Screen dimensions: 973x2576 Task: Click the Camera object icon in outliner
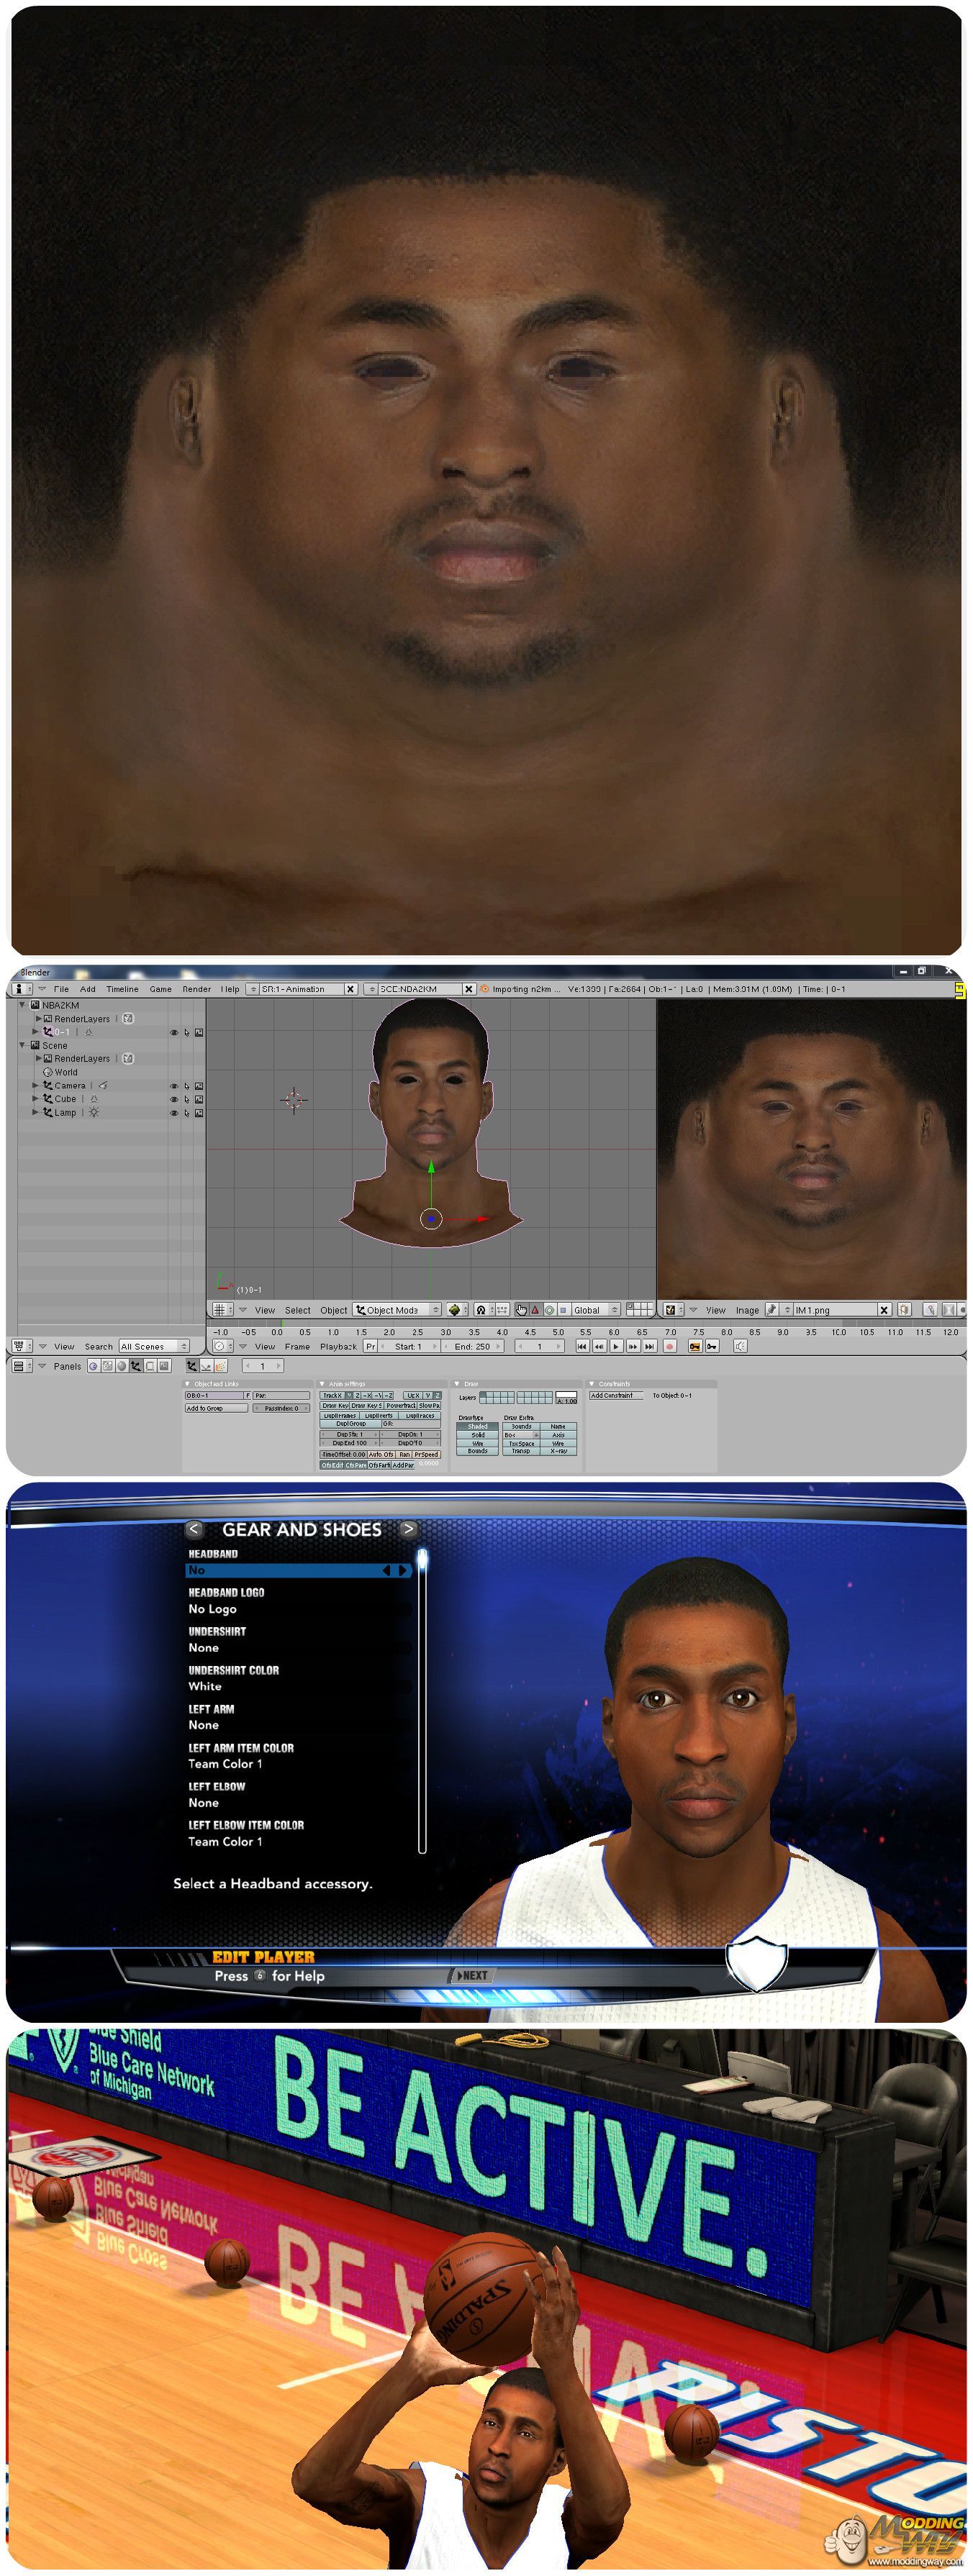point(47,1085)
